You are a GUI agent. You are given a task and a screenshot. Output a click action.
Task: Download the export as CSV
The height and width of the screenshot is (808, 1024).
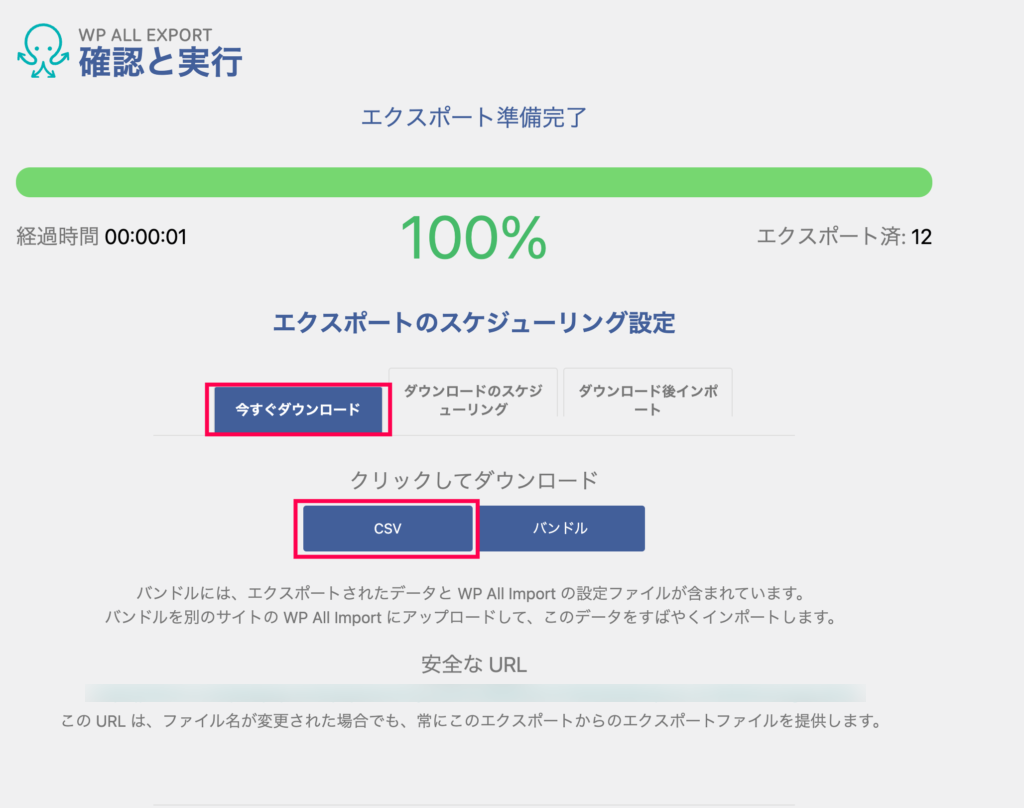[387, 528]
